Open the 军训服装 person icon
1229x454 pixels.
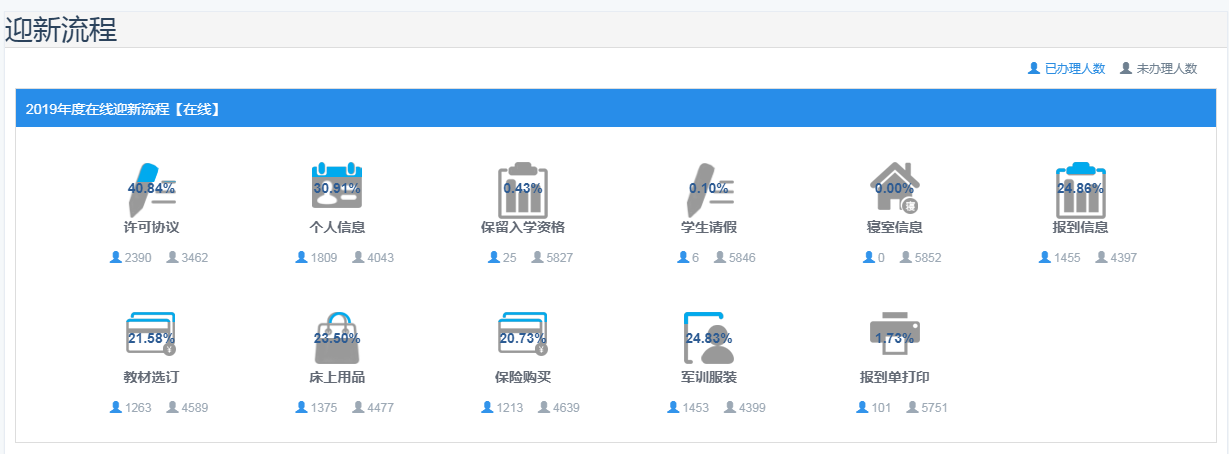[709, 337]
